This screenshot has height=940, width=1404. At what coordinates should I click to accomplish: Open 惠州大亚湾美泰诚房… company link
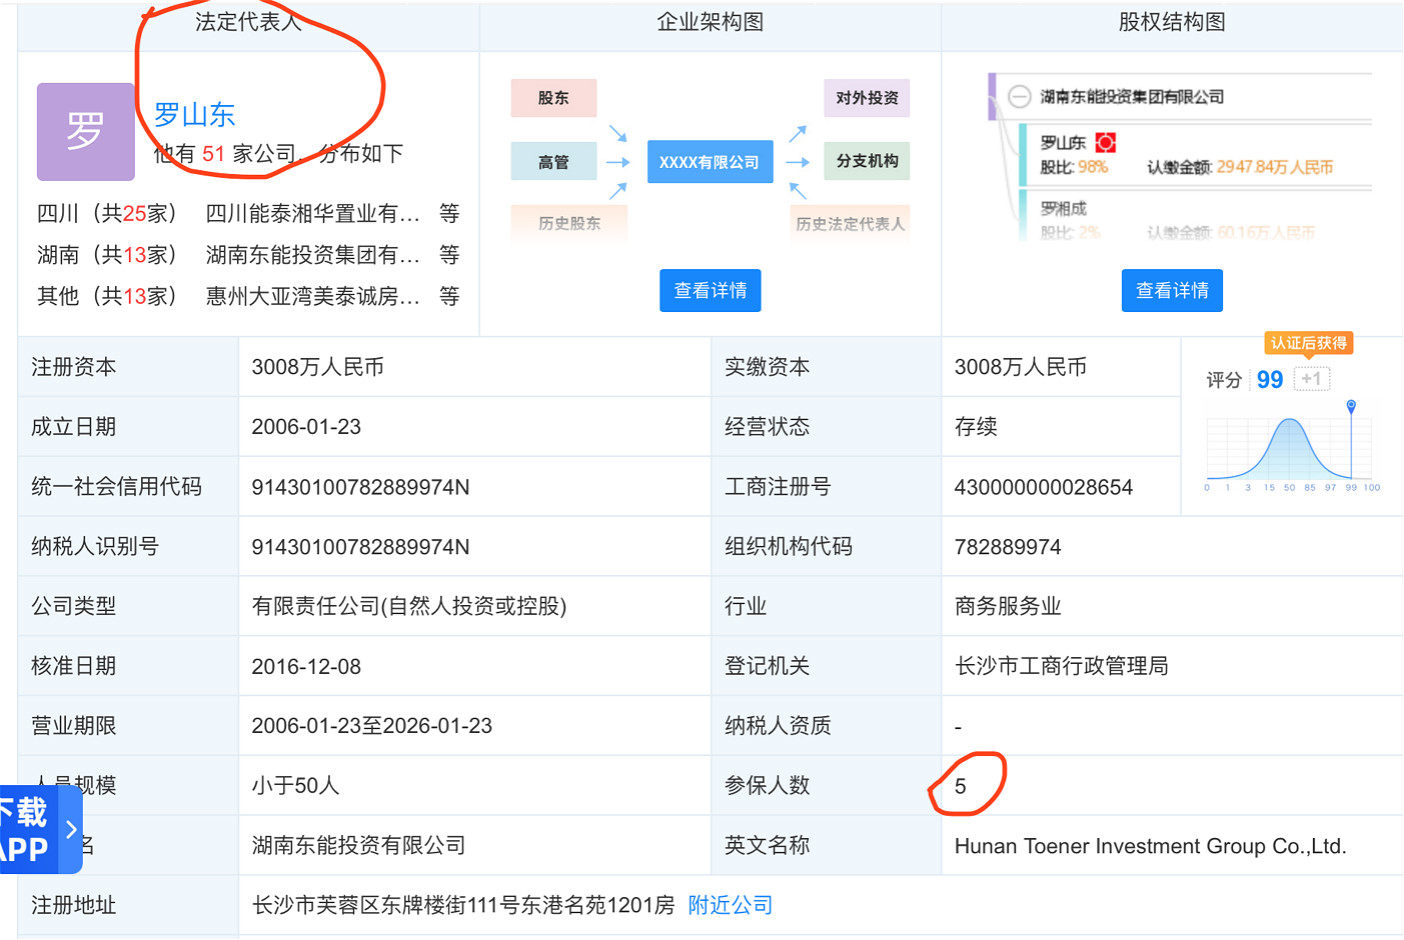pyautogui.click(x=313, y=296)
